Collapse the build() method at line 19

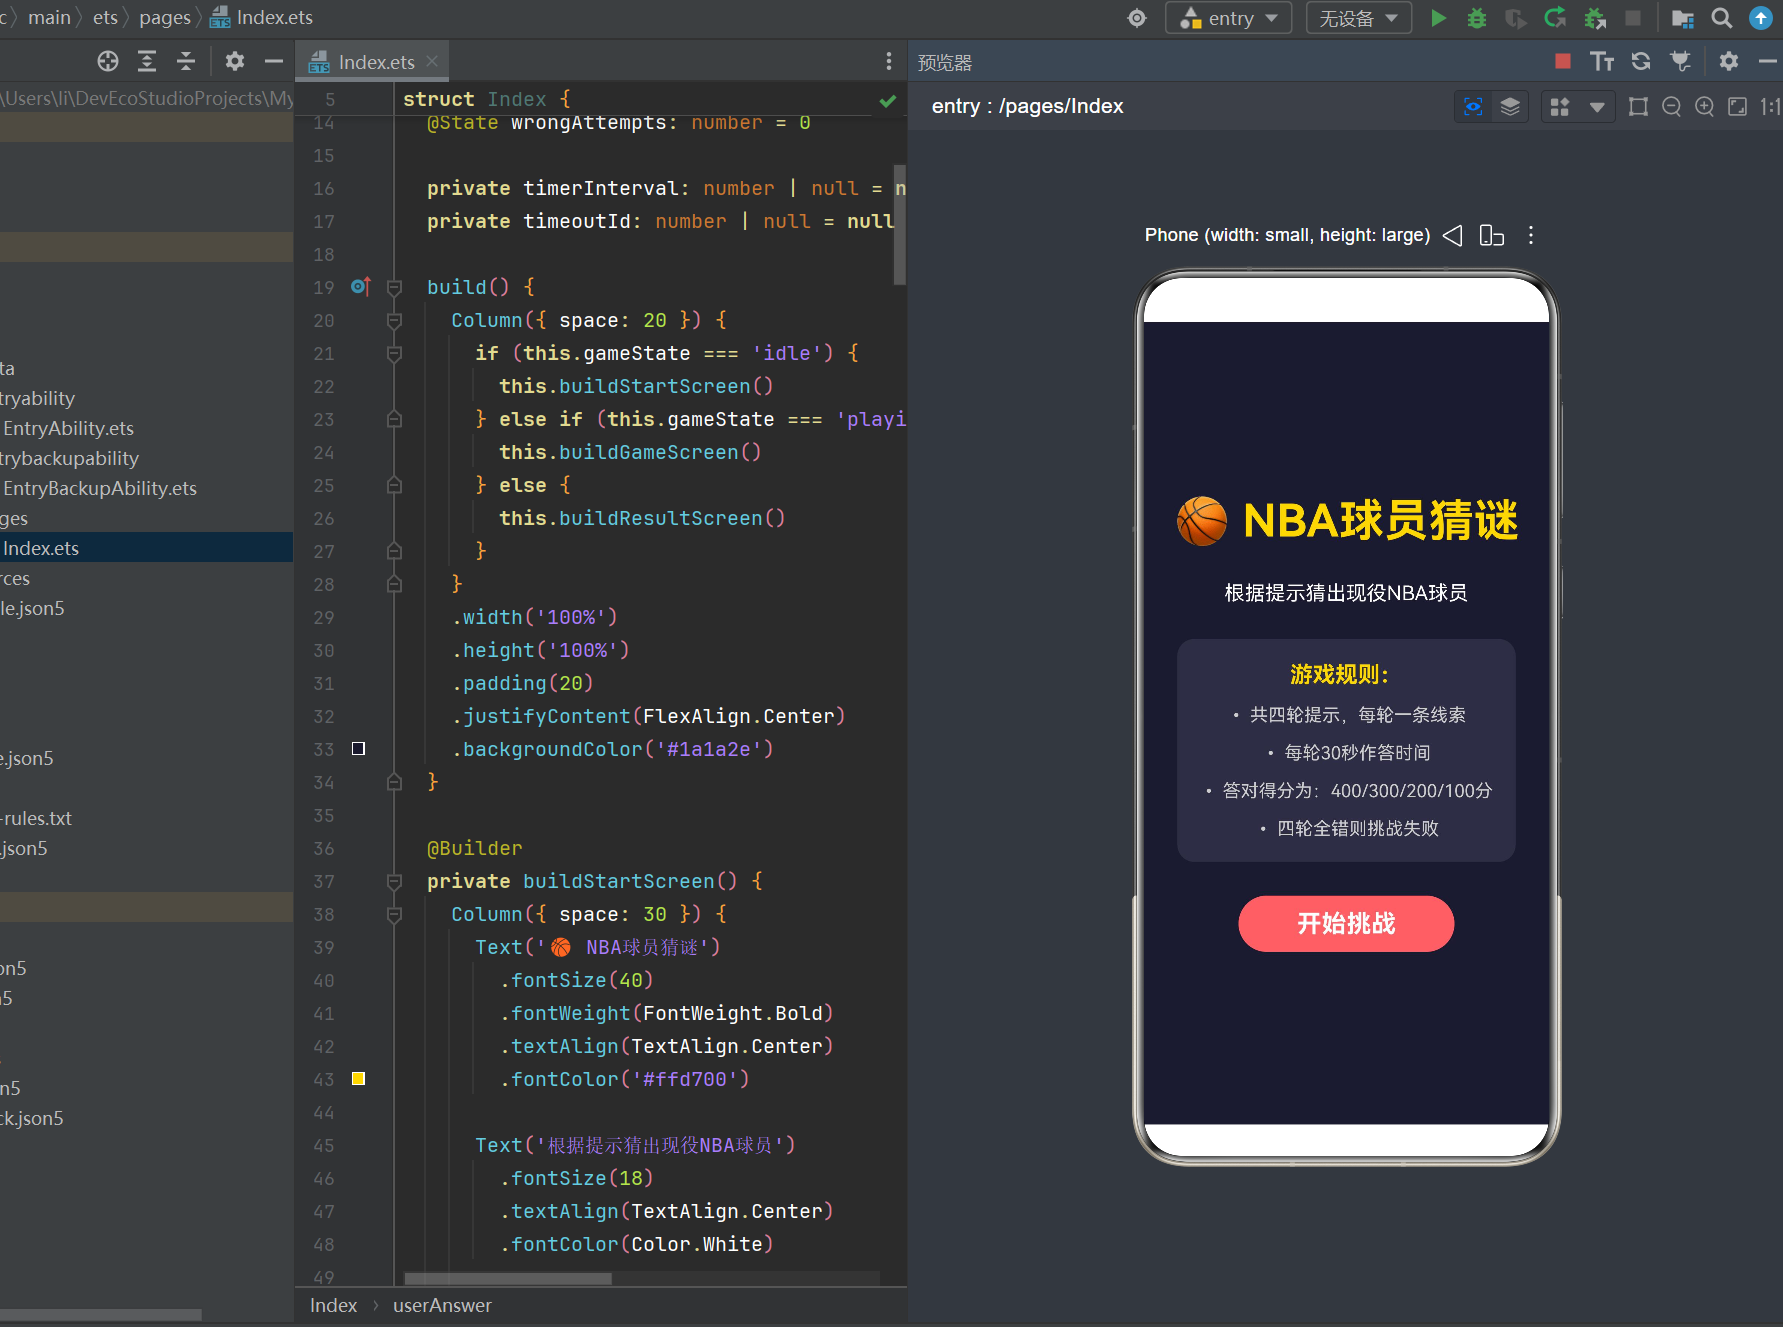[394, 288]
